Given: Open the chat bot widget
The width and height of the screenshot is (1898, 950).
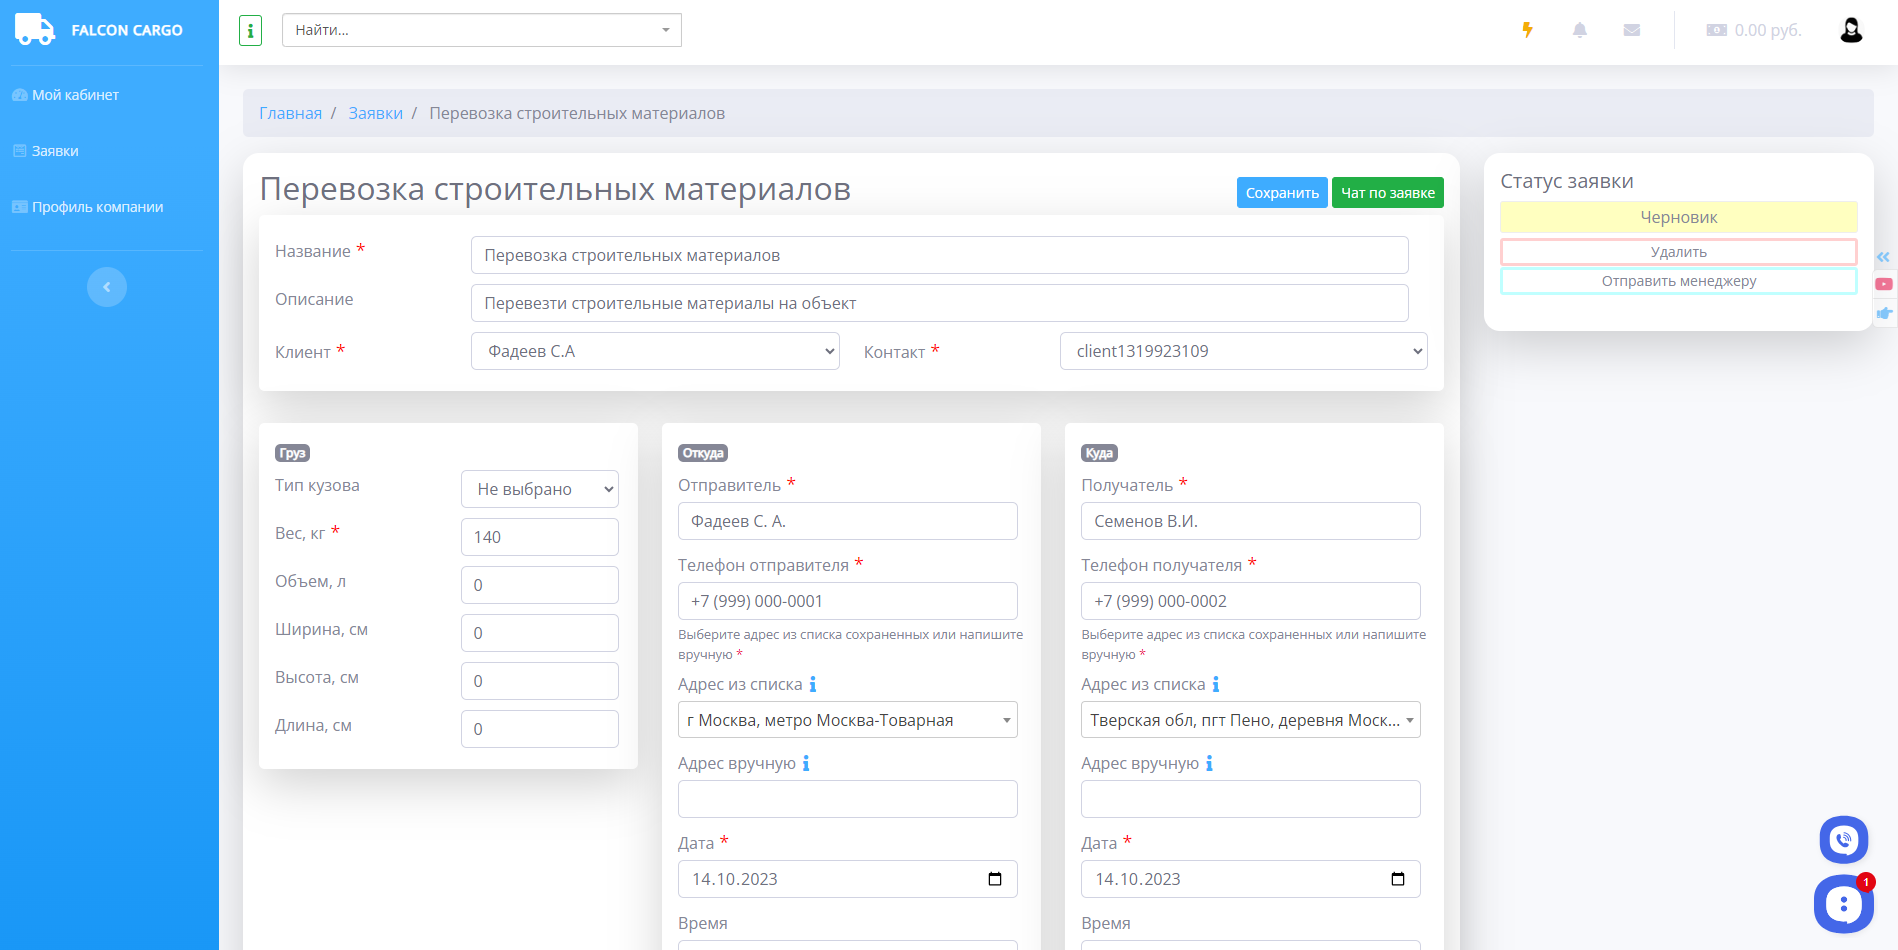Looking at the screenshot, I should click(x=1843, y=904).
